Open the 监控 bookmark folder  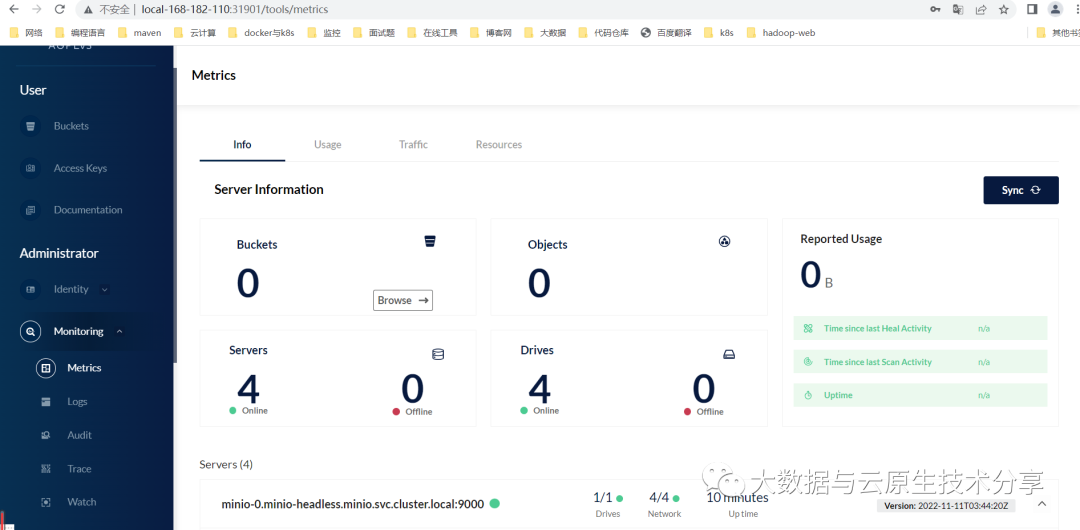pos(324,32)
